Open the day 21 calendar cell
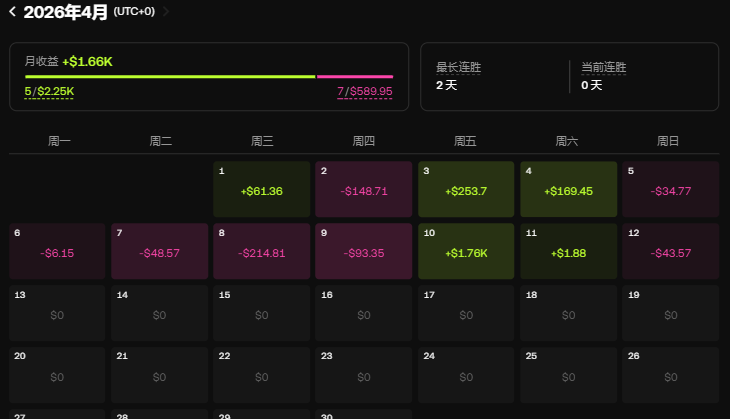Screen dimensions: 730x419 tap(160, 375)
